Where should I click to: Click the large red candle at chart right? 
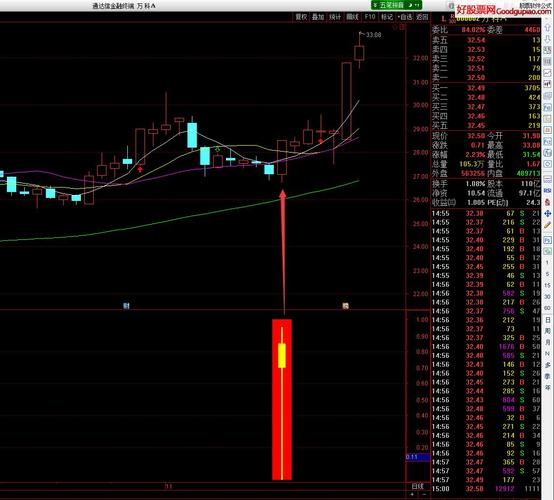tap(346, 101)
